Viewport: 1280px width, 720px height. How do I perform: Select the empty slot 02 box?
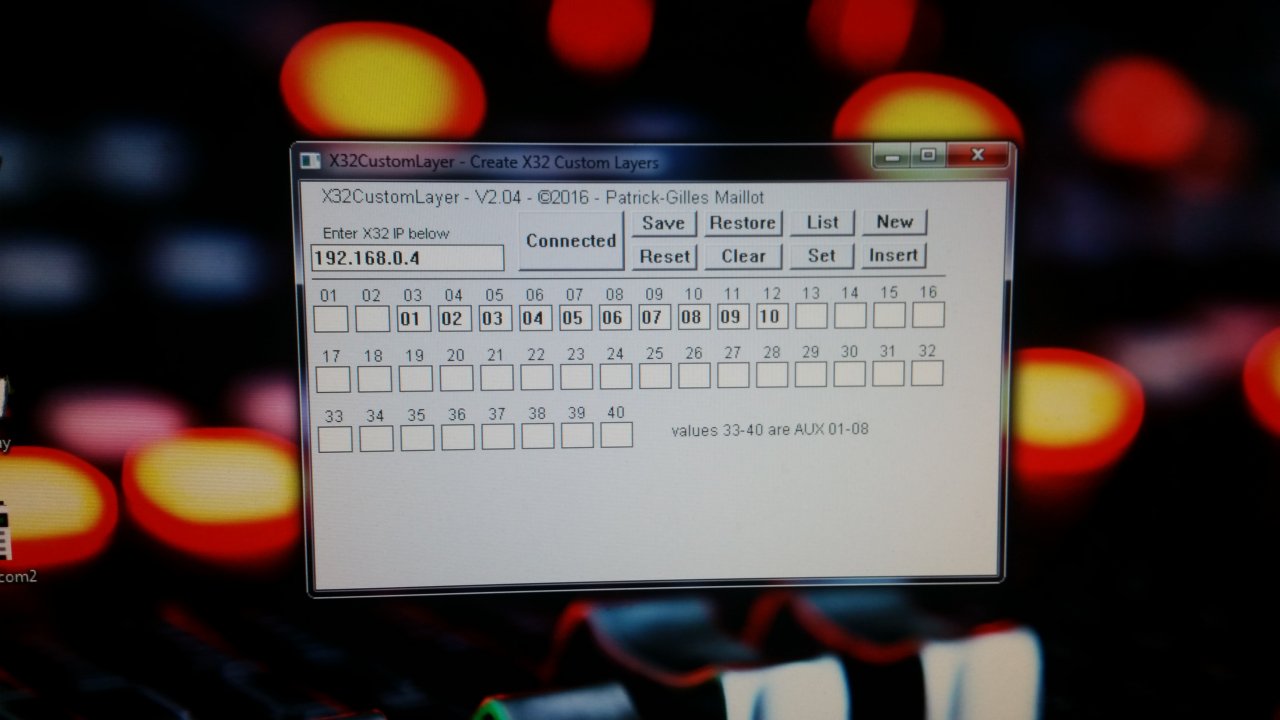coord(372,319)
